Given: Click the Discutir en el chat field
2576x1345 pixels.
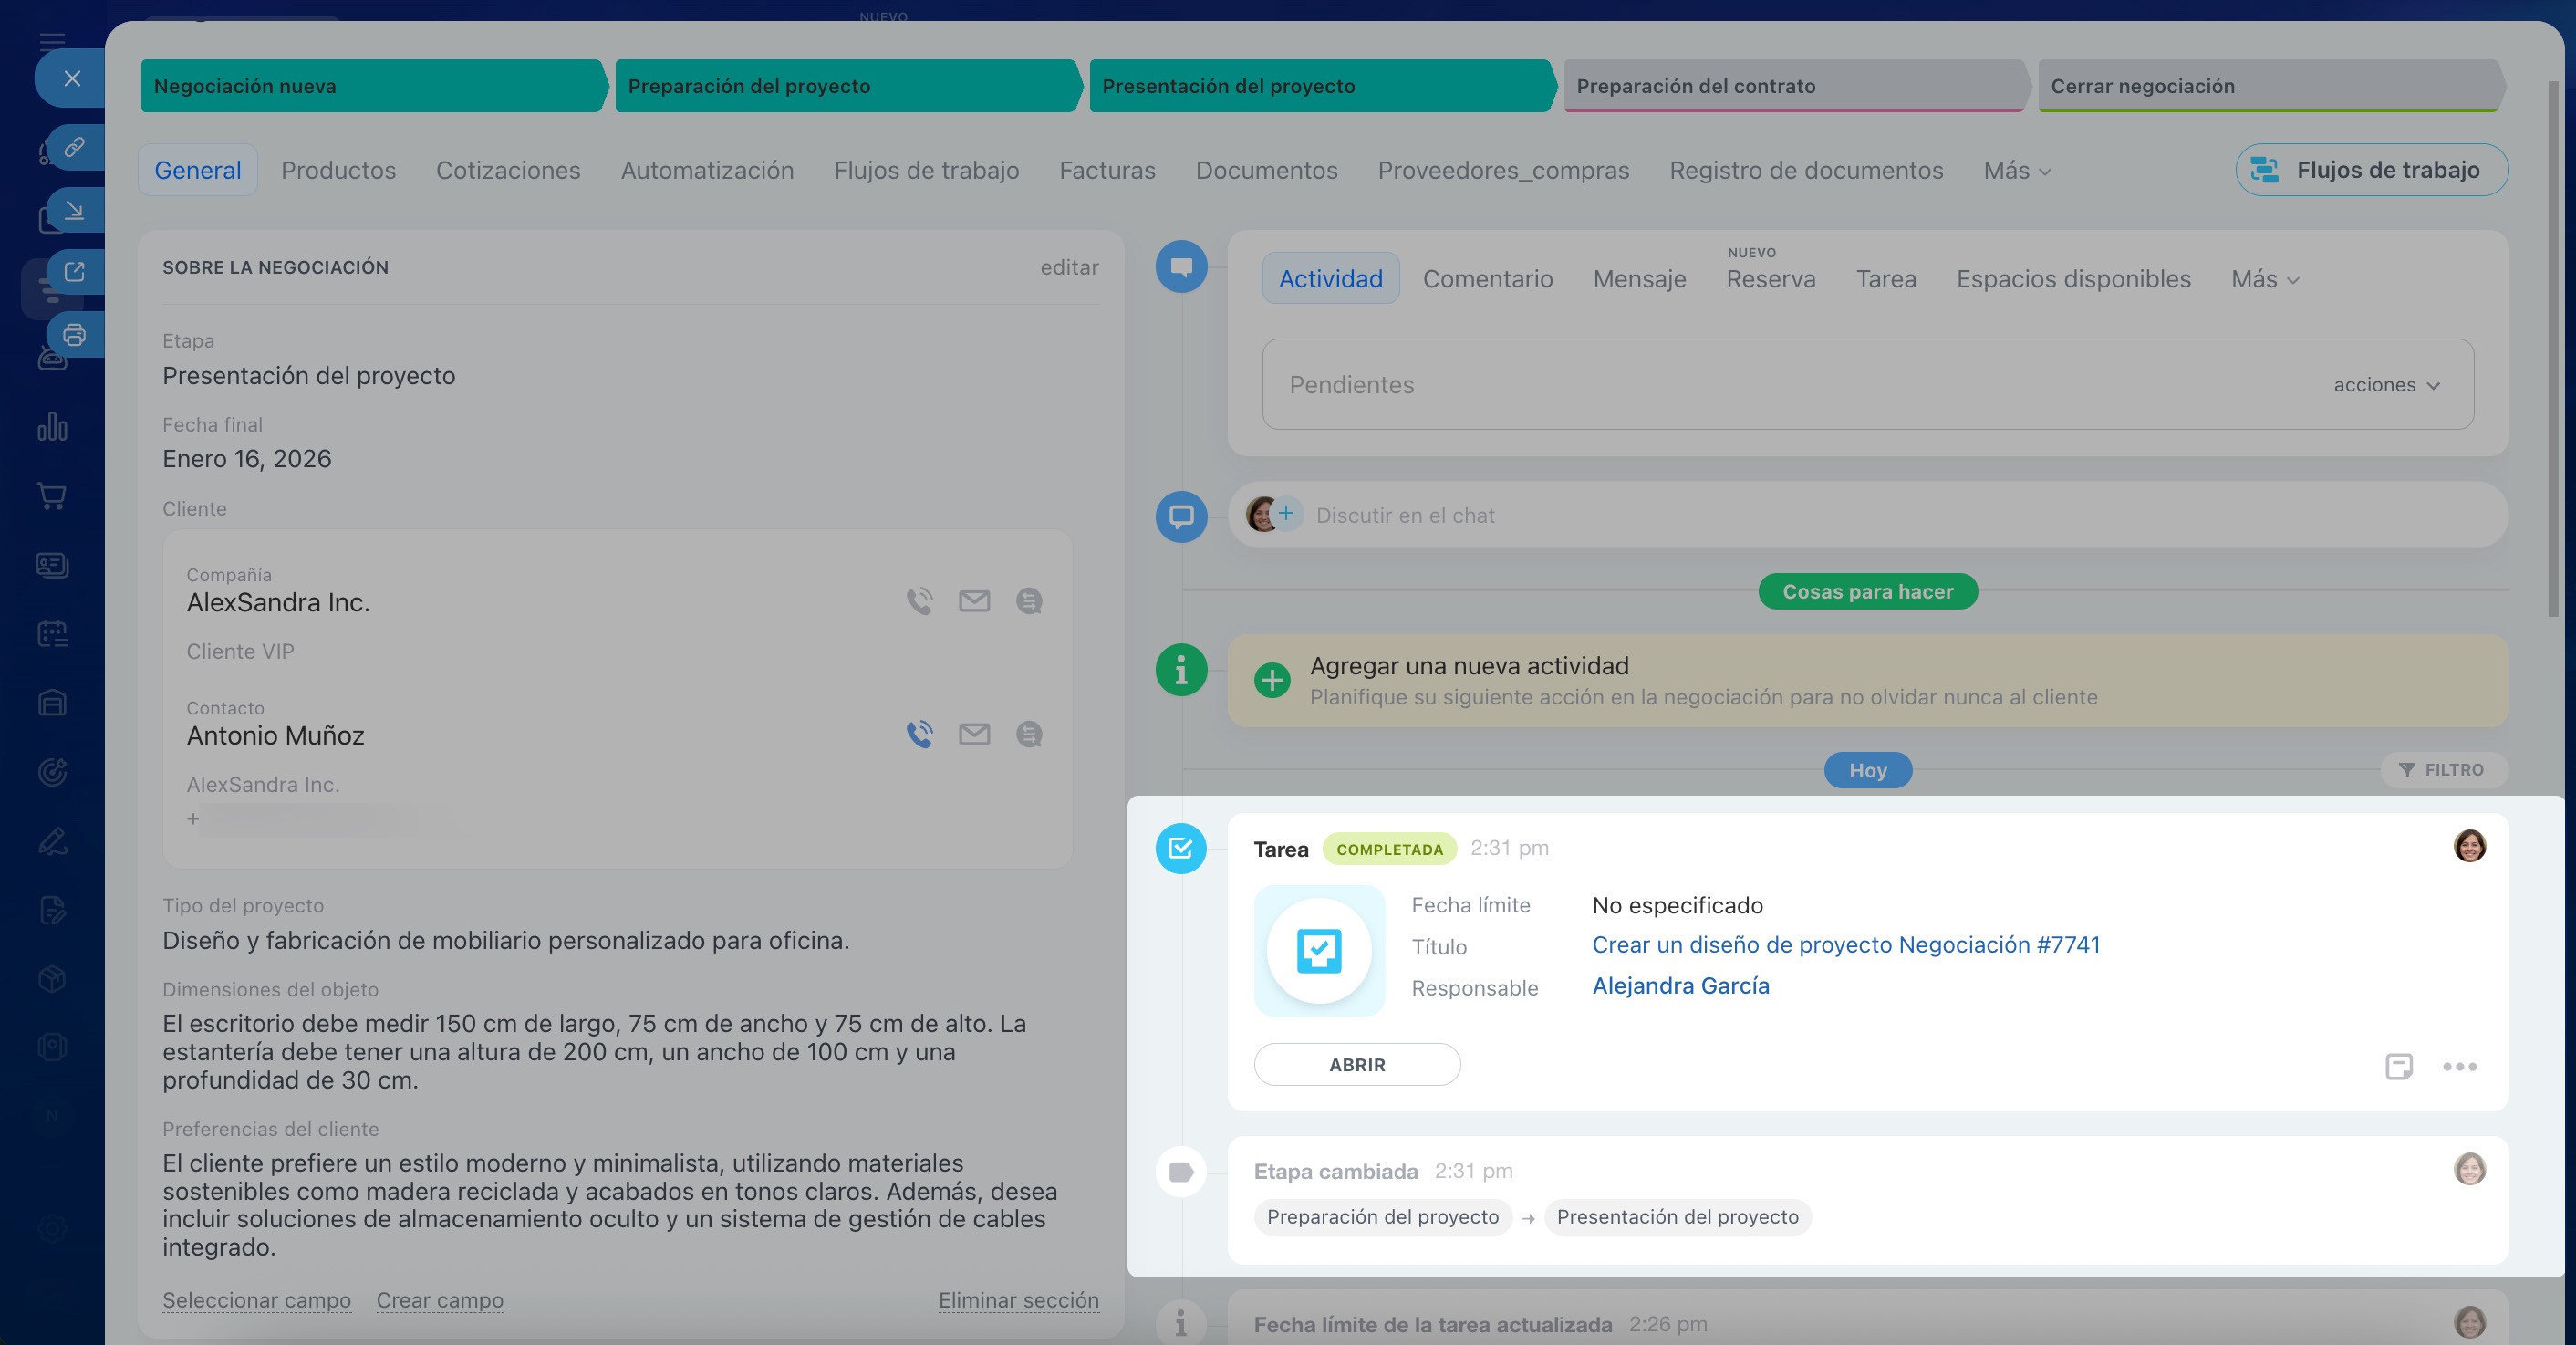Looking at the screenshot, I should [1404, 515].
